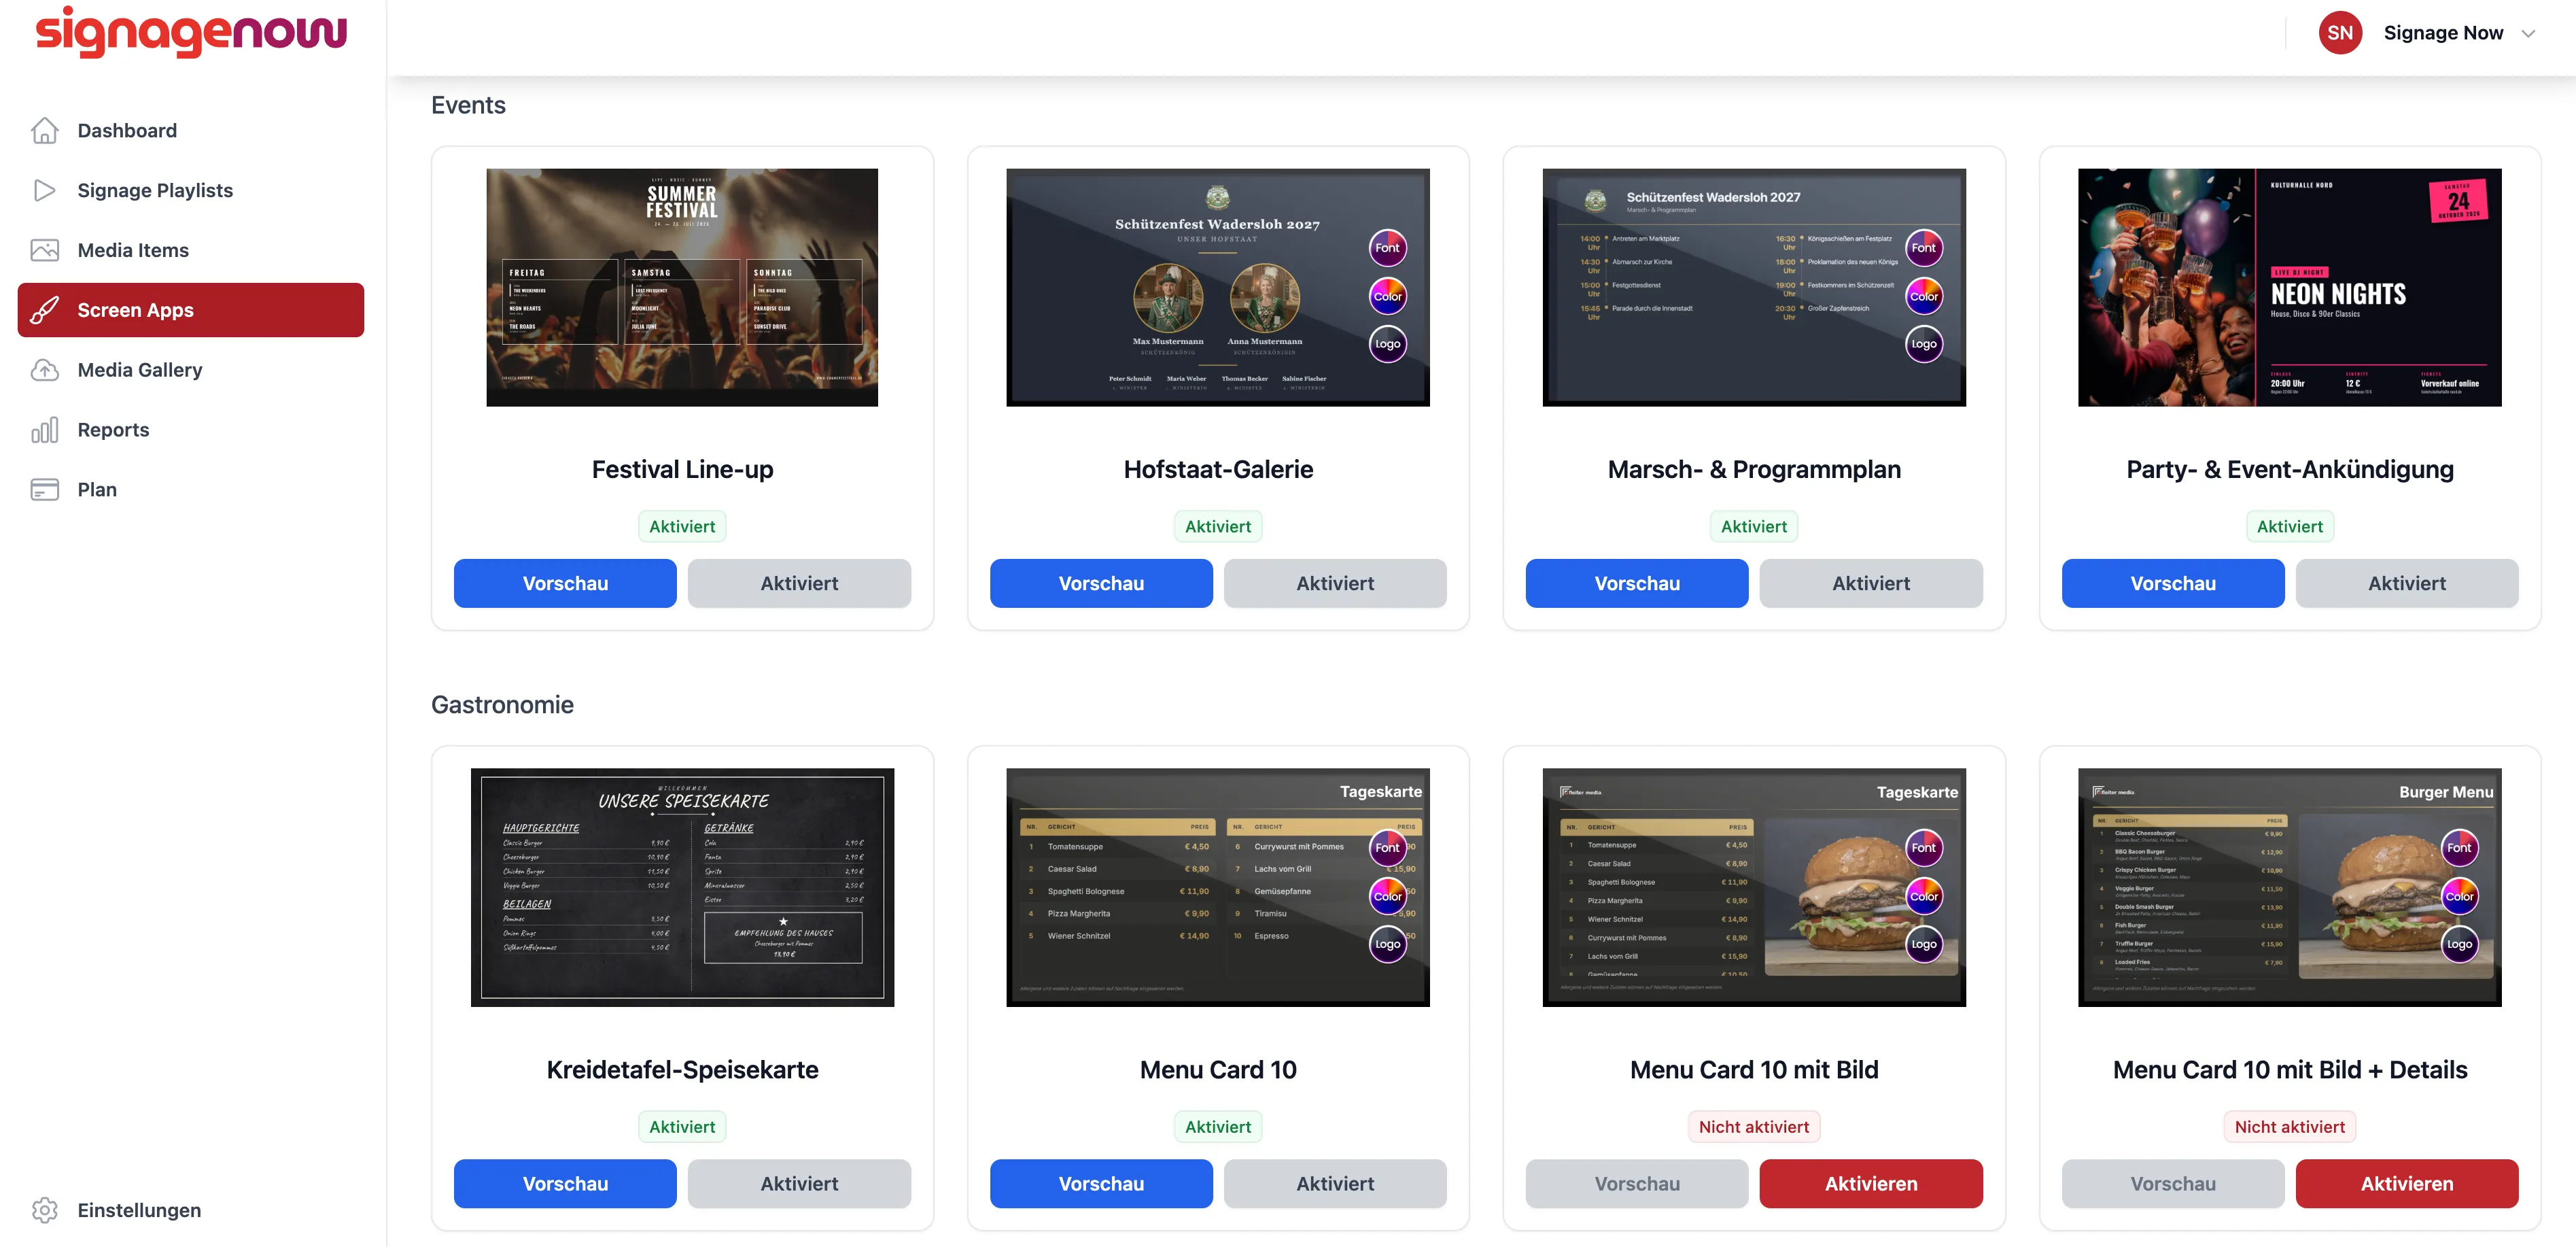The width and height of the screenshot is (2576, 1247).
Task: Click the Logo badge on Hofstaat-Galerie
Action: pyautogui.click(x=1387, y=344)
